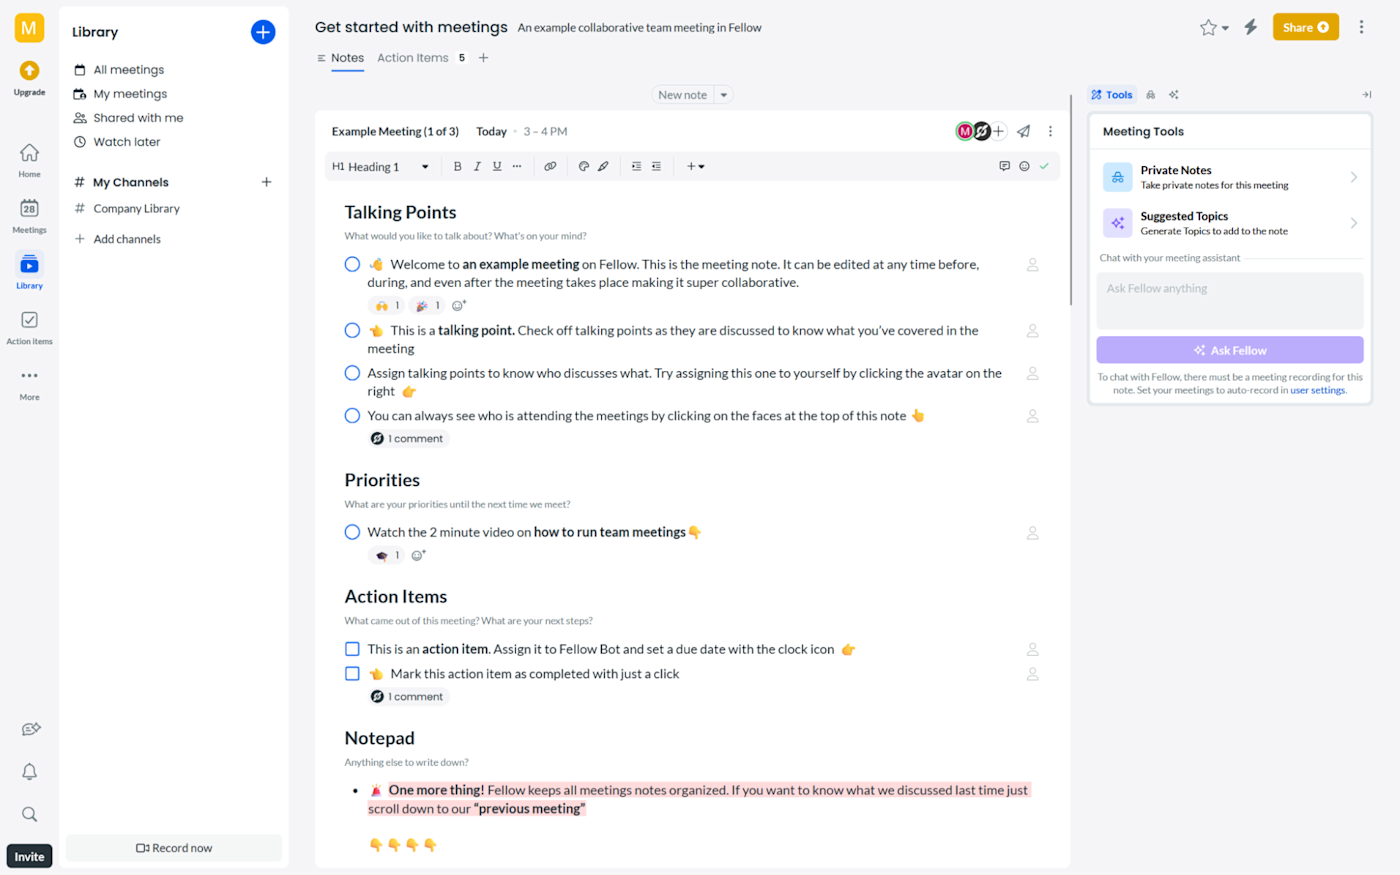The image size is (1400, 875).
Task: Add a channel with plus beside My Channels
Action: tap(266, 182)
